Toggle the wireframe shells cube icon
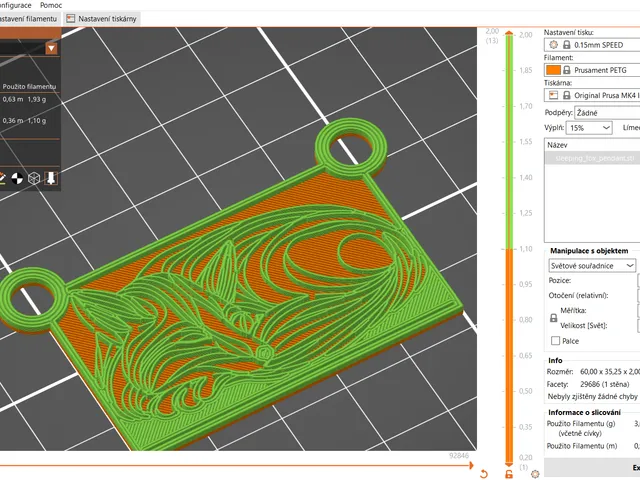The height and width of the screenshot is (480, 640). coord(34,178)
